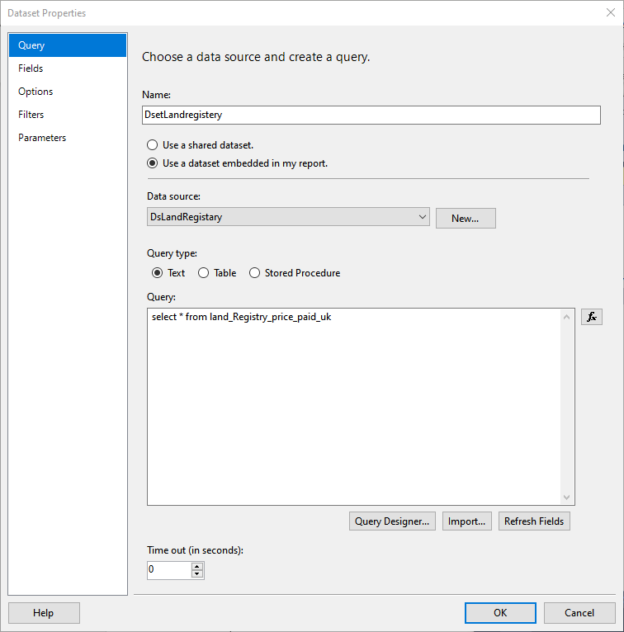Increase time out value with up arrow
The width and height of the screenshot is (624, 632).
point(197,566)
